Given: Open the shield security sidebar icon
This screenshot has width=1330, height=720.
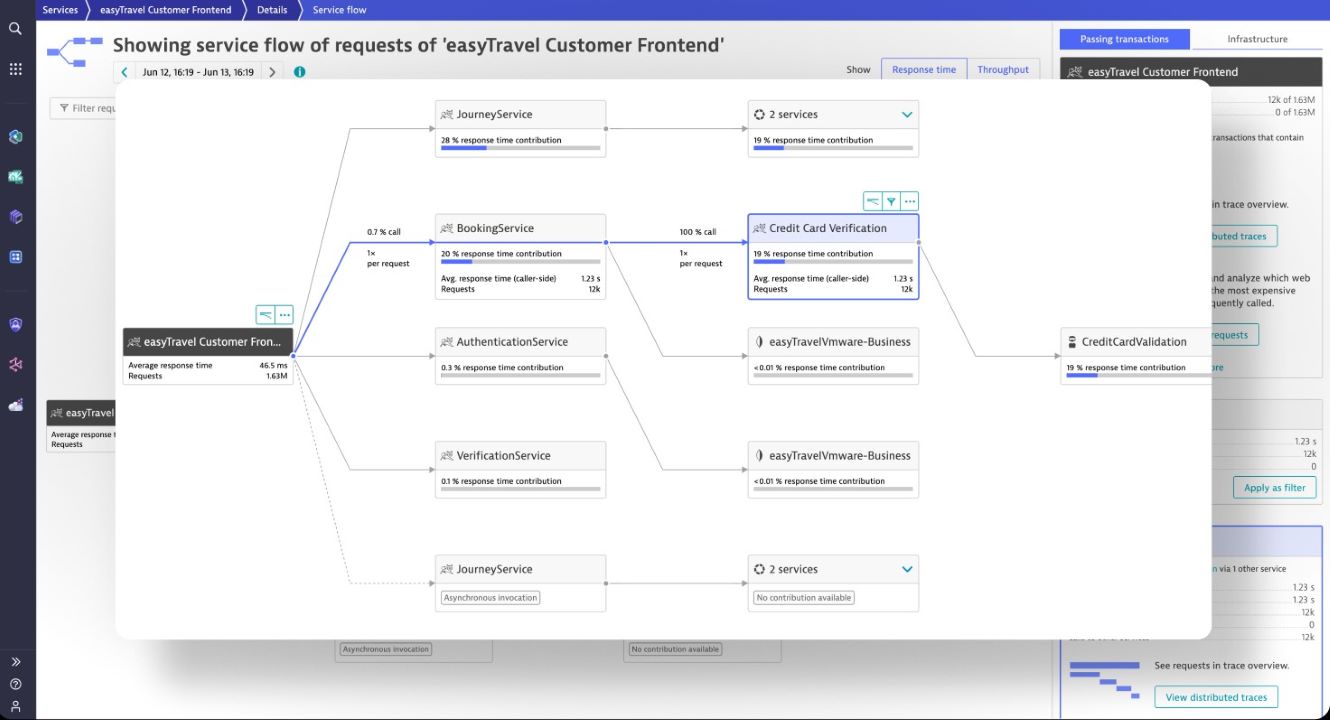Looking at the screenshot, I should click(15, 324).
